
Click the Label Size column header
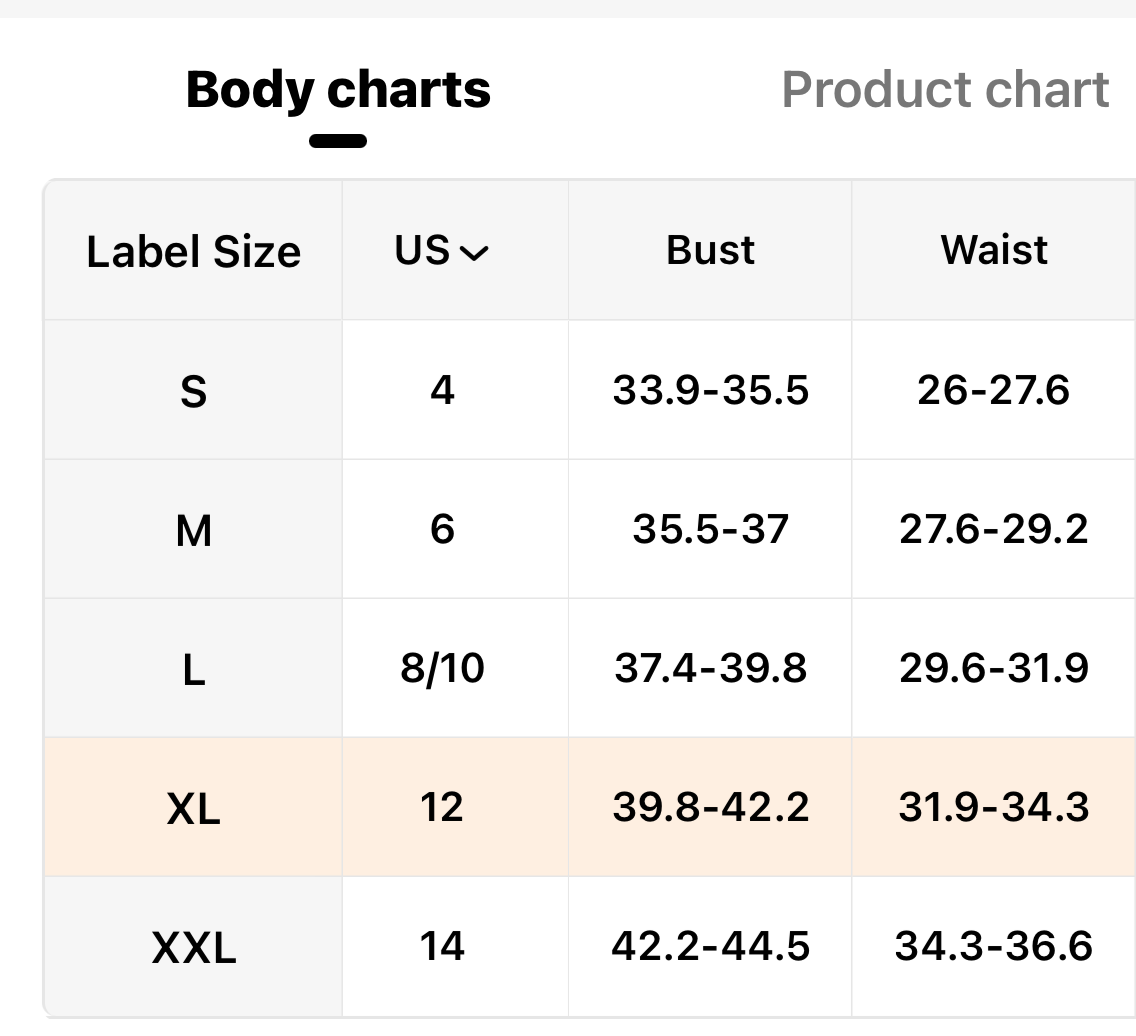coord(193,251)
